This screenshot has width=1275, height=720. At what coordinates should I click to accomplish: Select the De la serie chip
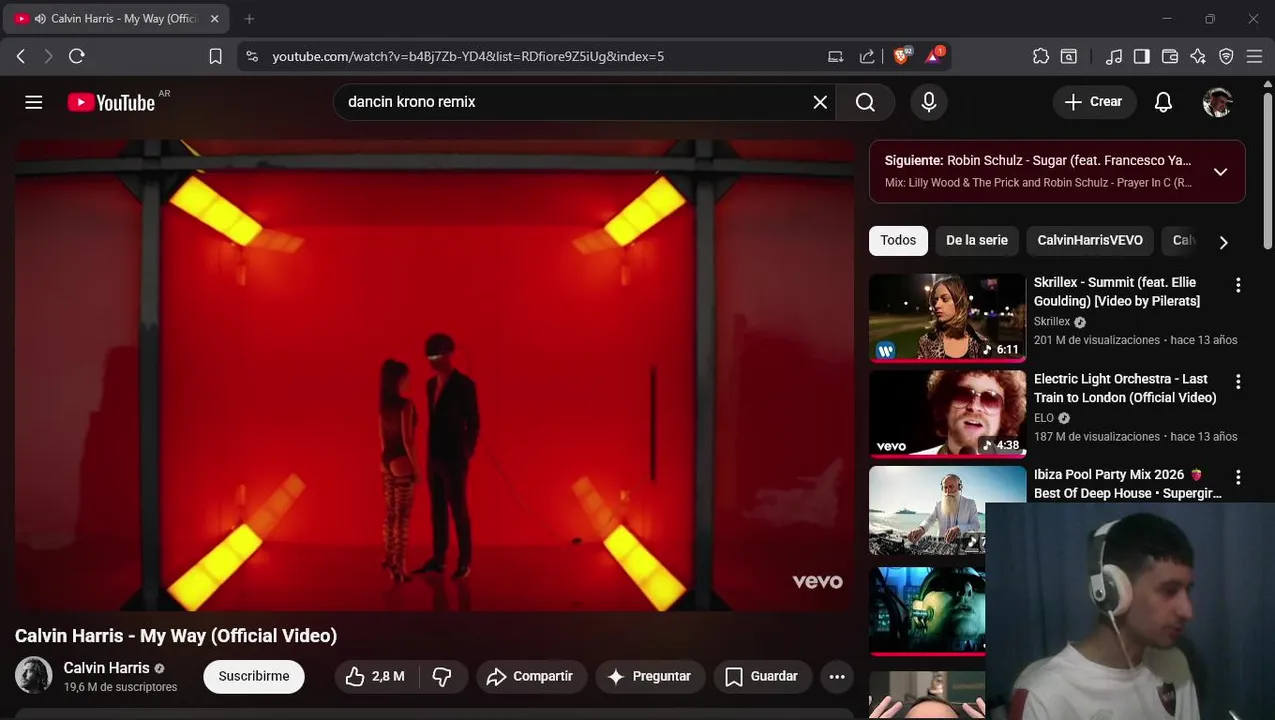click(977, 240)
